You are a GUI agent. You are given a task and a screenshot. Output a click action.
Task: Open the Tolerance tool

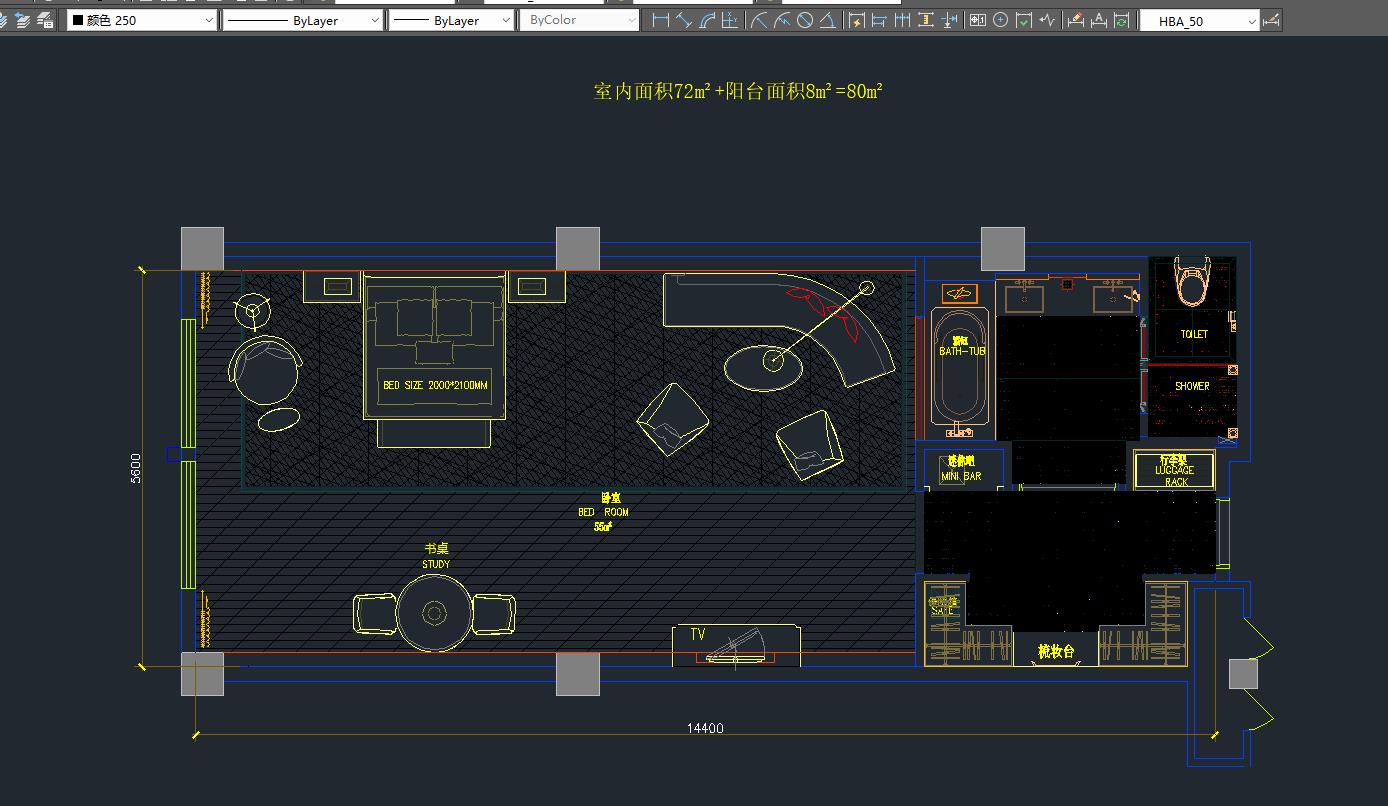click(x=976, y=20)
